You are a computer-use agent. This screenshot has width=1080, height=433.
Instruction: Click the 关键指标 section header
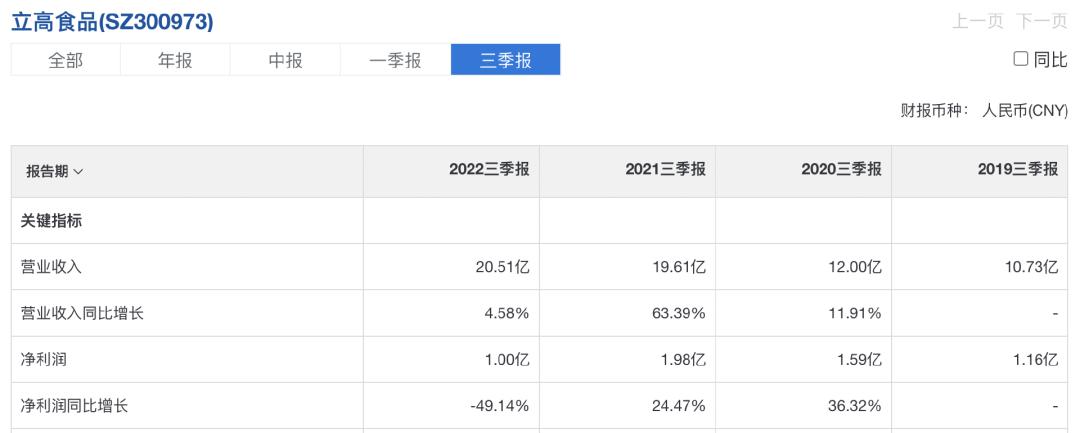coord(51,221)
